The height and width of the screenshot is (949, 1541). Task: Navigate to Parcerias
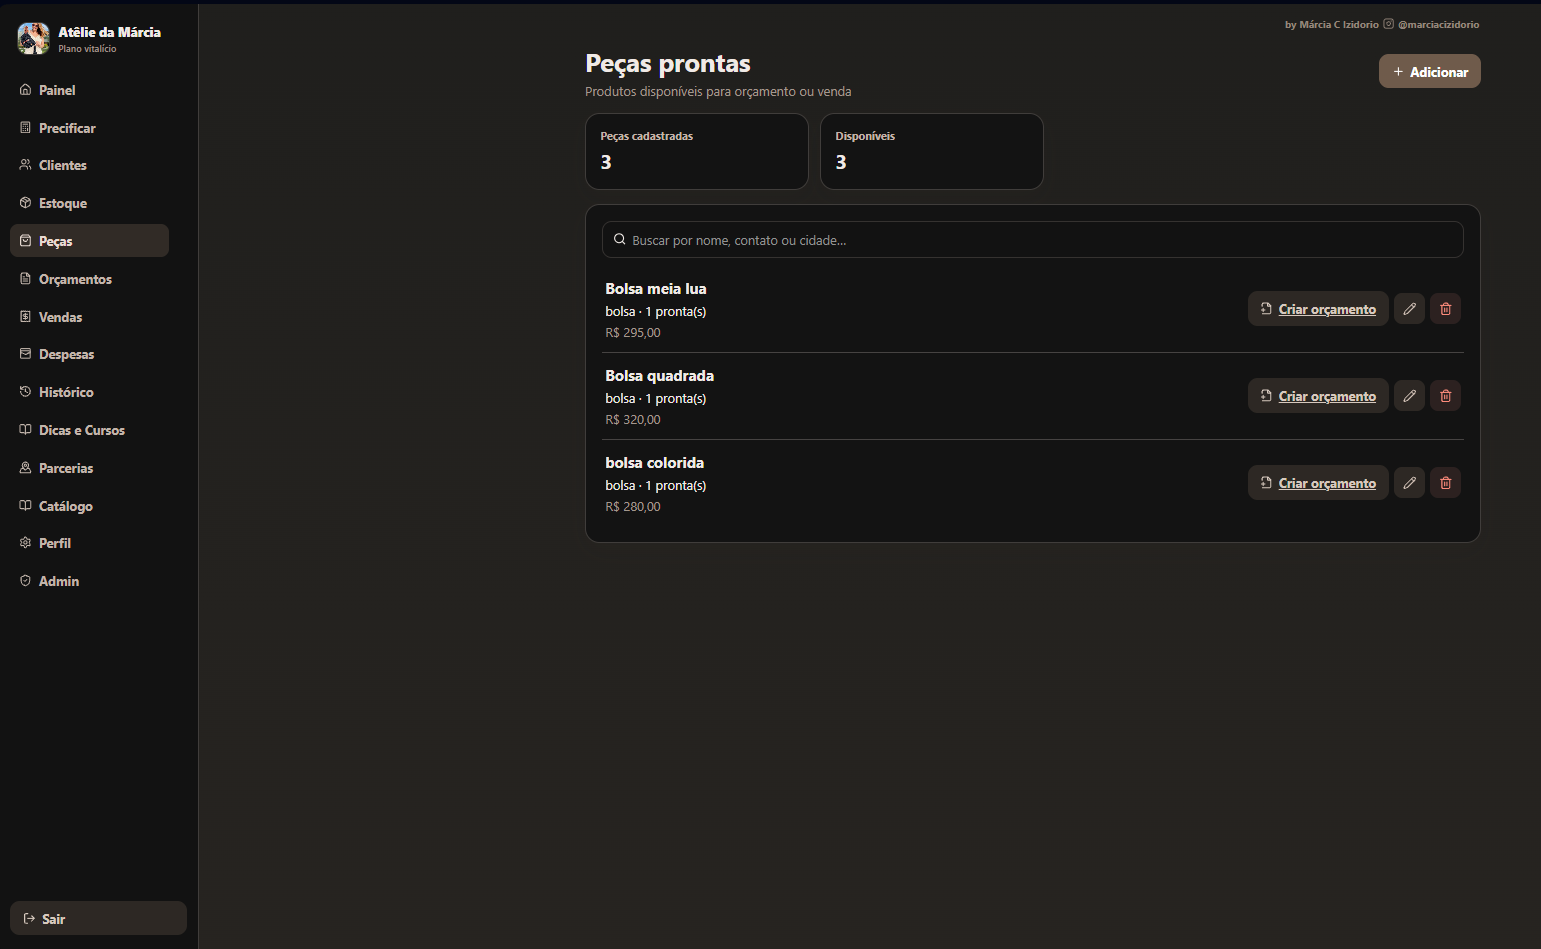(x=89, y=468)
